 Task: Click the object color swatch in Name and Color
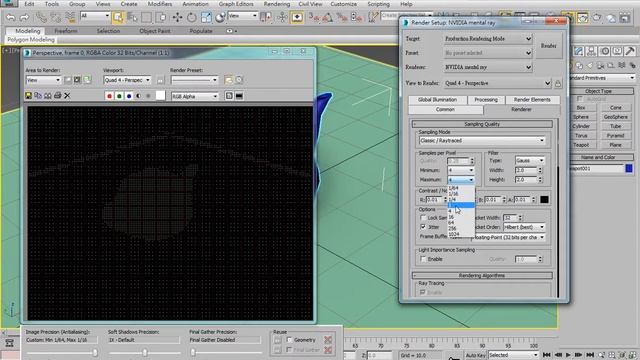[x=629, y=168]
